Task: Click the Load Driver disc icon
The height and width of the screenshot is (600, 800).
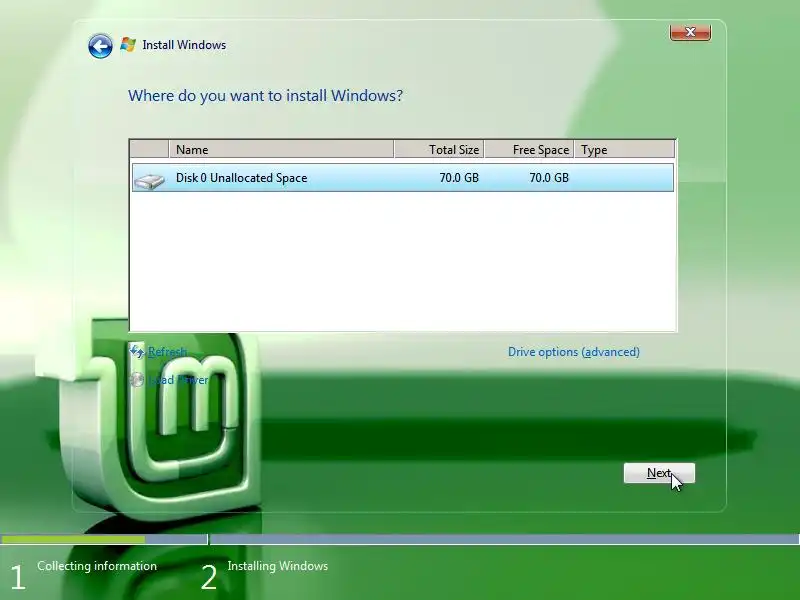Action: coord(136,380)
